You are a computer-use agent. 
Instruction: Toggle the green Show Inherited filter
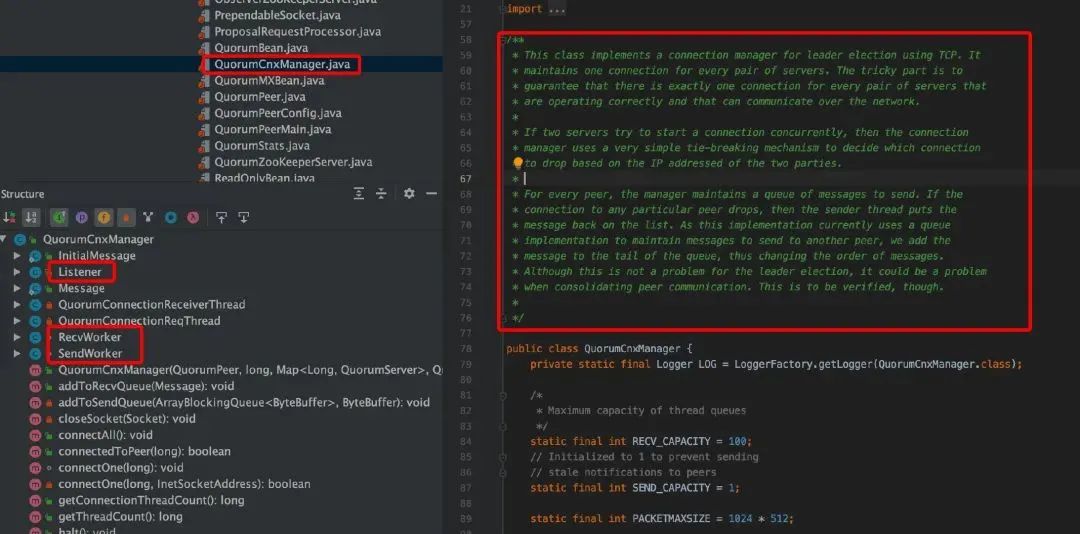58,217
